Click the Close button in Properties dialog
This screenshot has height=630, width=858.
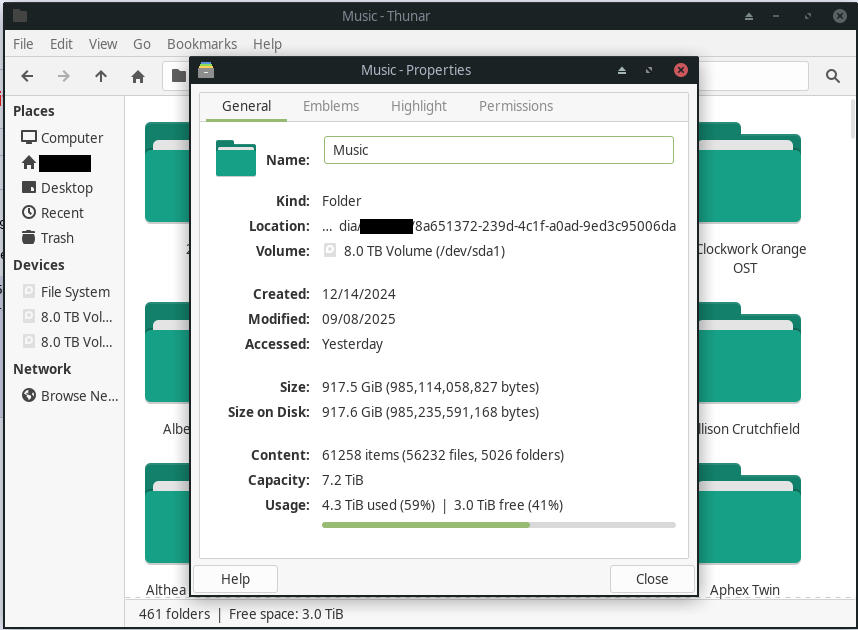[652, 579]
